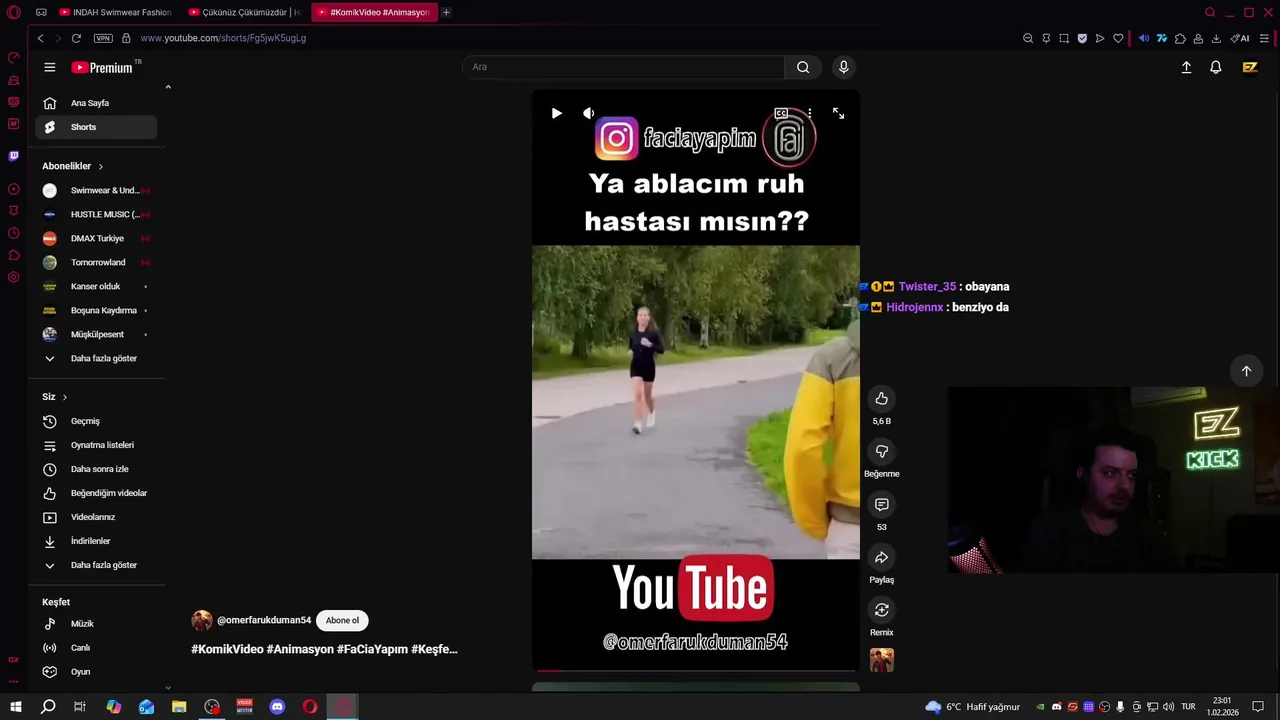The height and width of the screenshot is (720, 1280).
Task: Open Boşuna Kaydırma subscription
Action: pos(96,310)
